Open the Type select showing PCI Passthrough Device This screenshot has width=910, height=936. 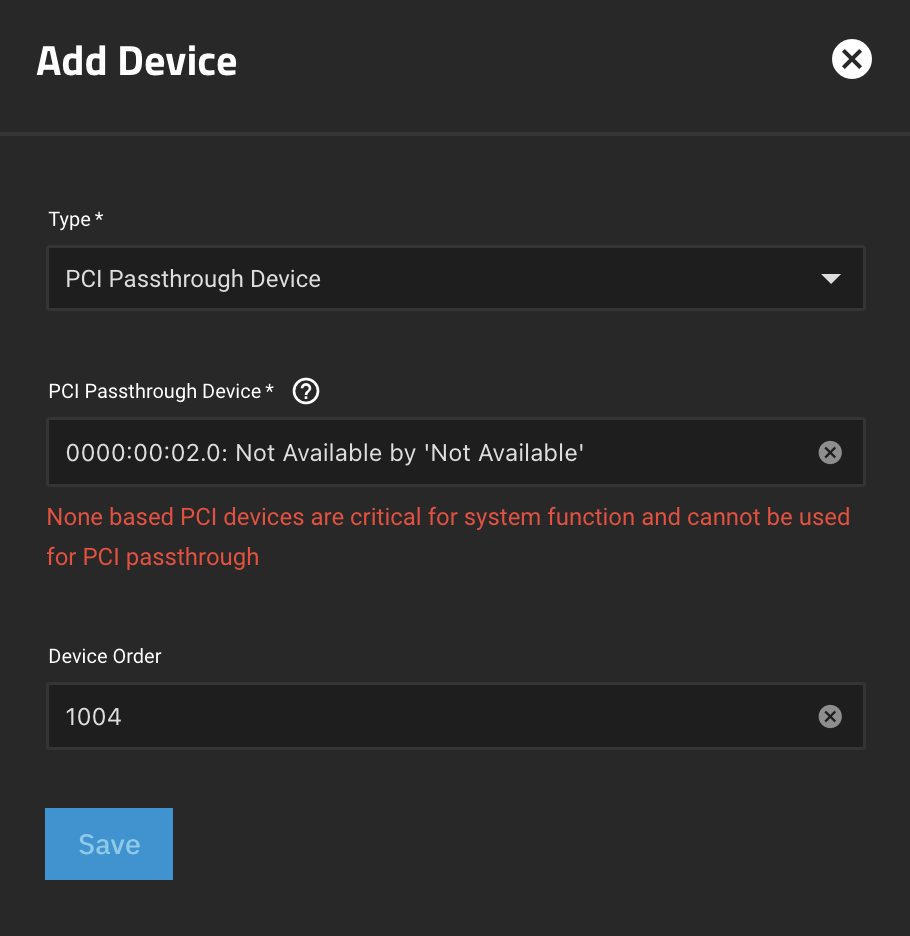tap(456, 278)
